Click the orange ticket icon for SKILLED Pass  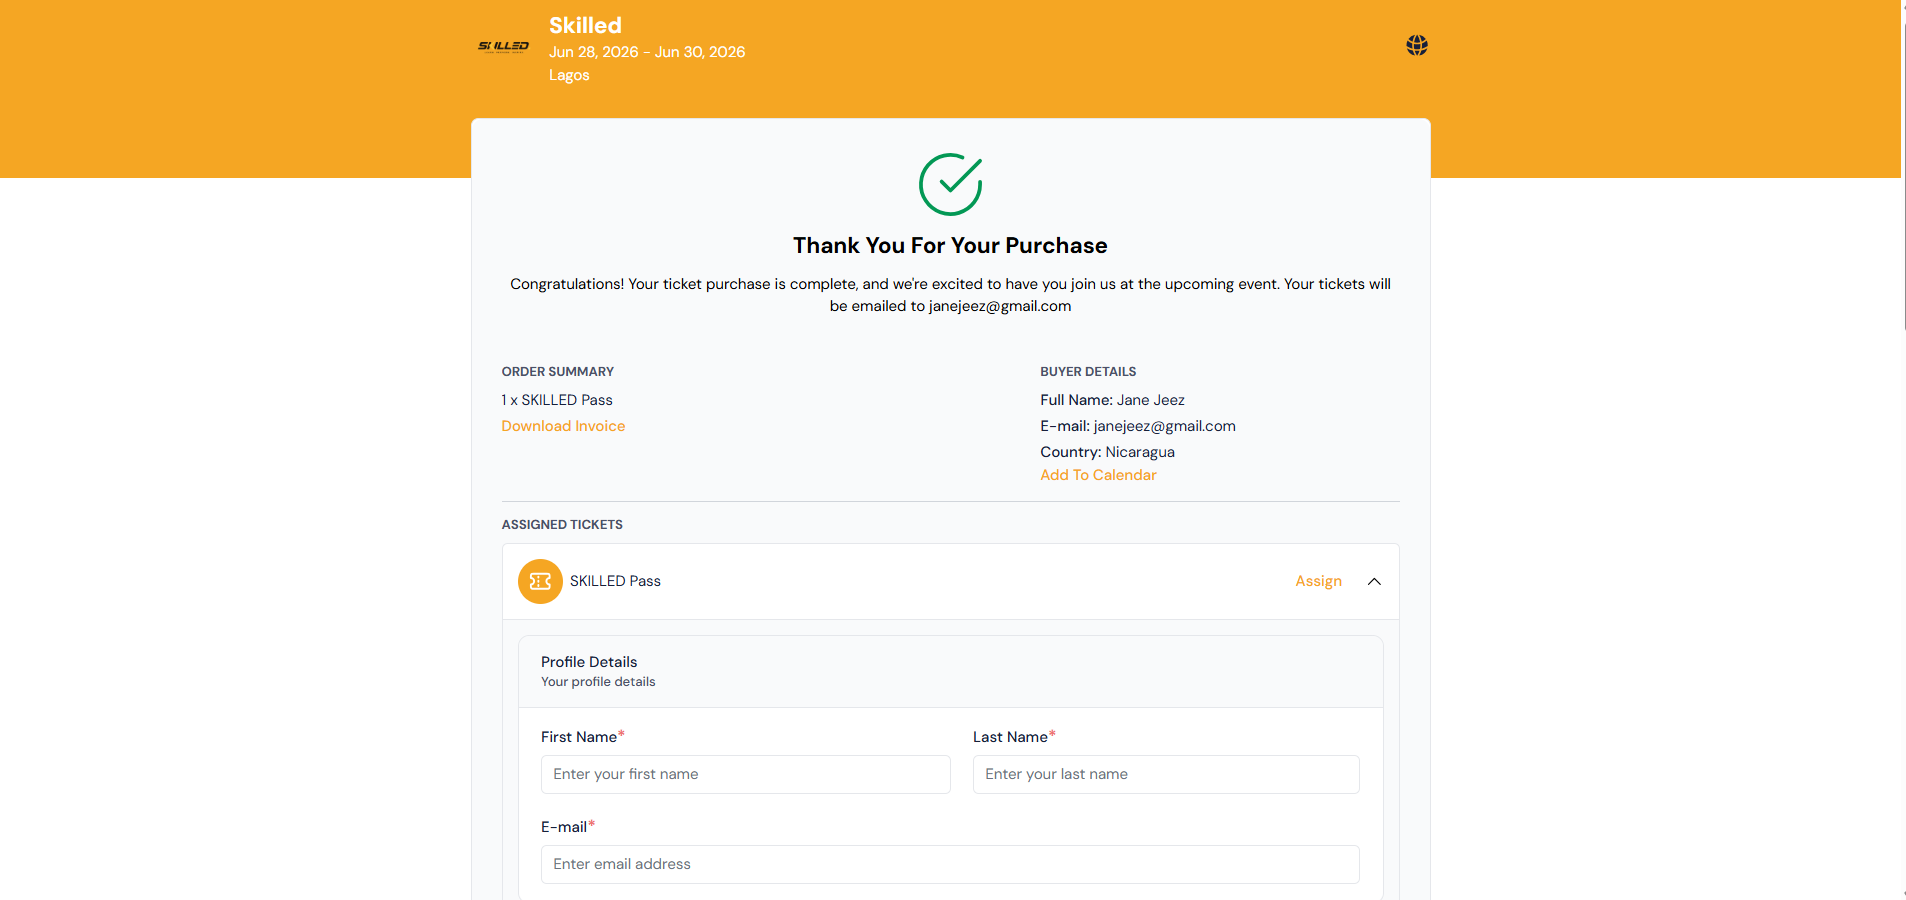tap(540, 581)
